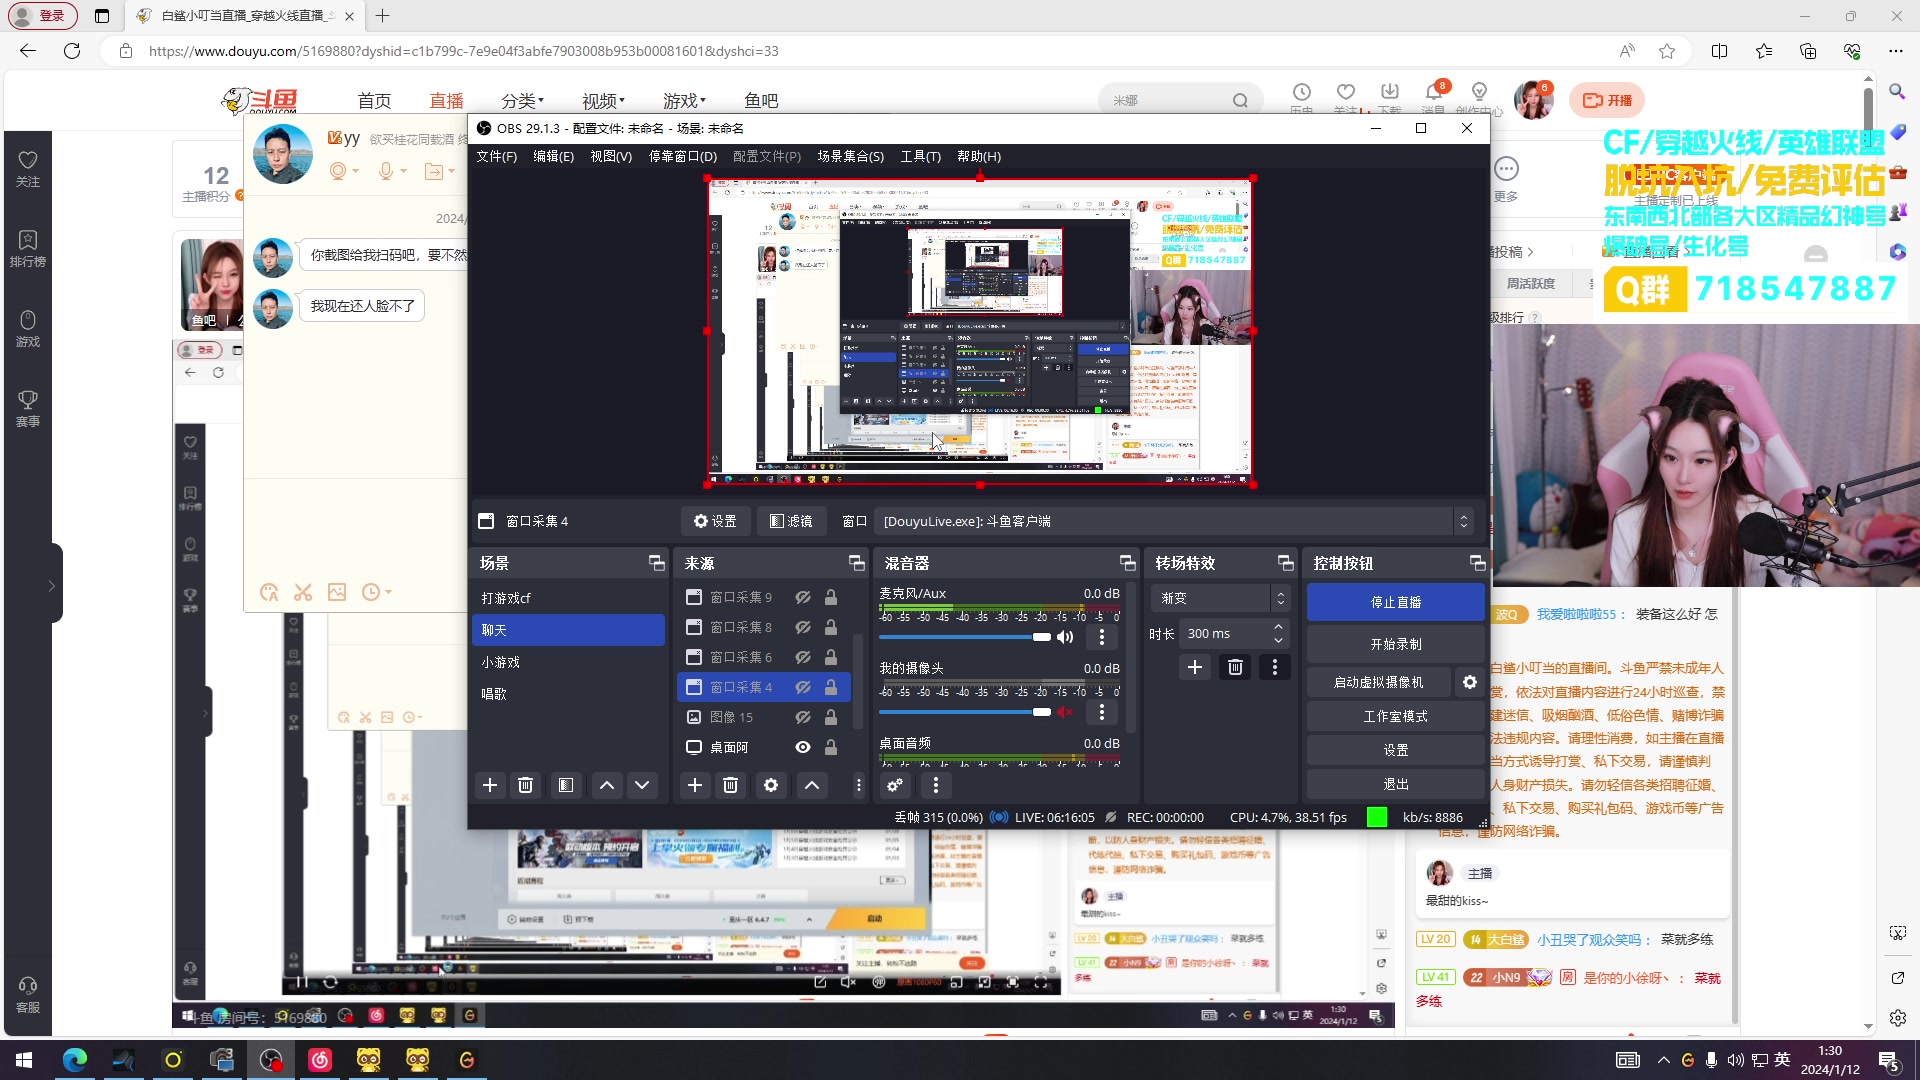Expand 游戏 dropdown in Douyu nav

point(684,100)
